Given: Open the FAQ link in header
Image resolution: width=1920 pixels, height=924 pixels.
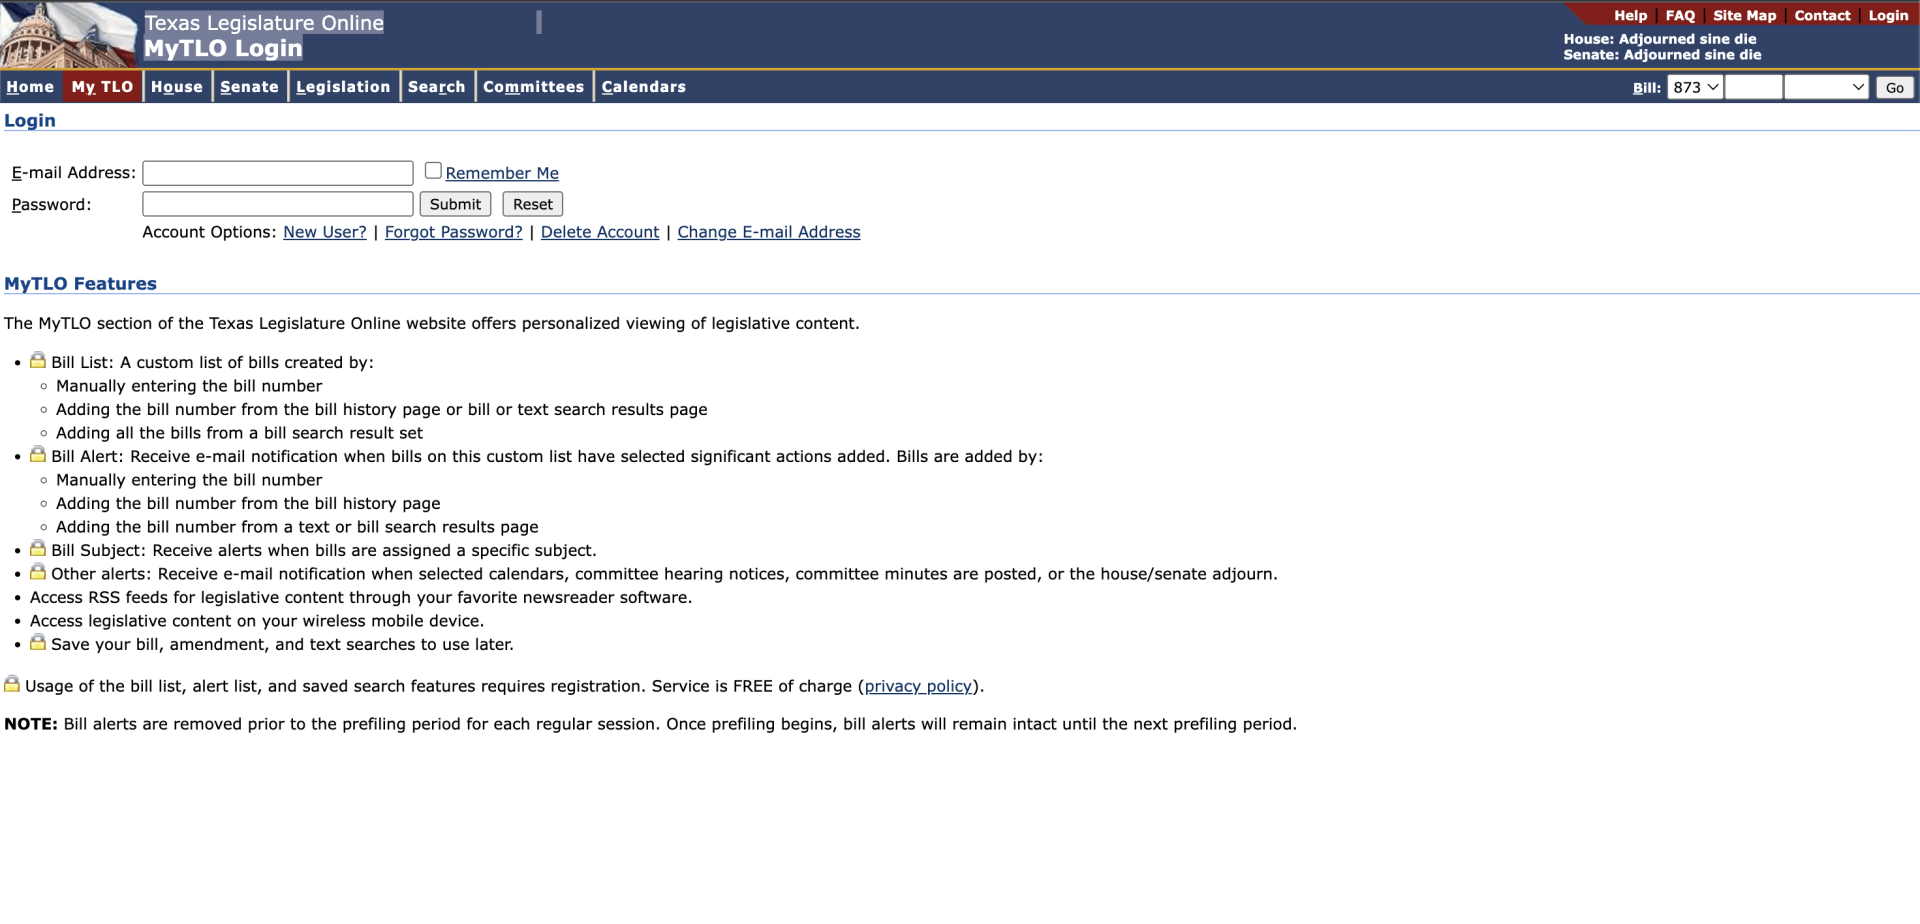Looking at the screenshot, I should [x=1680, y=15].
